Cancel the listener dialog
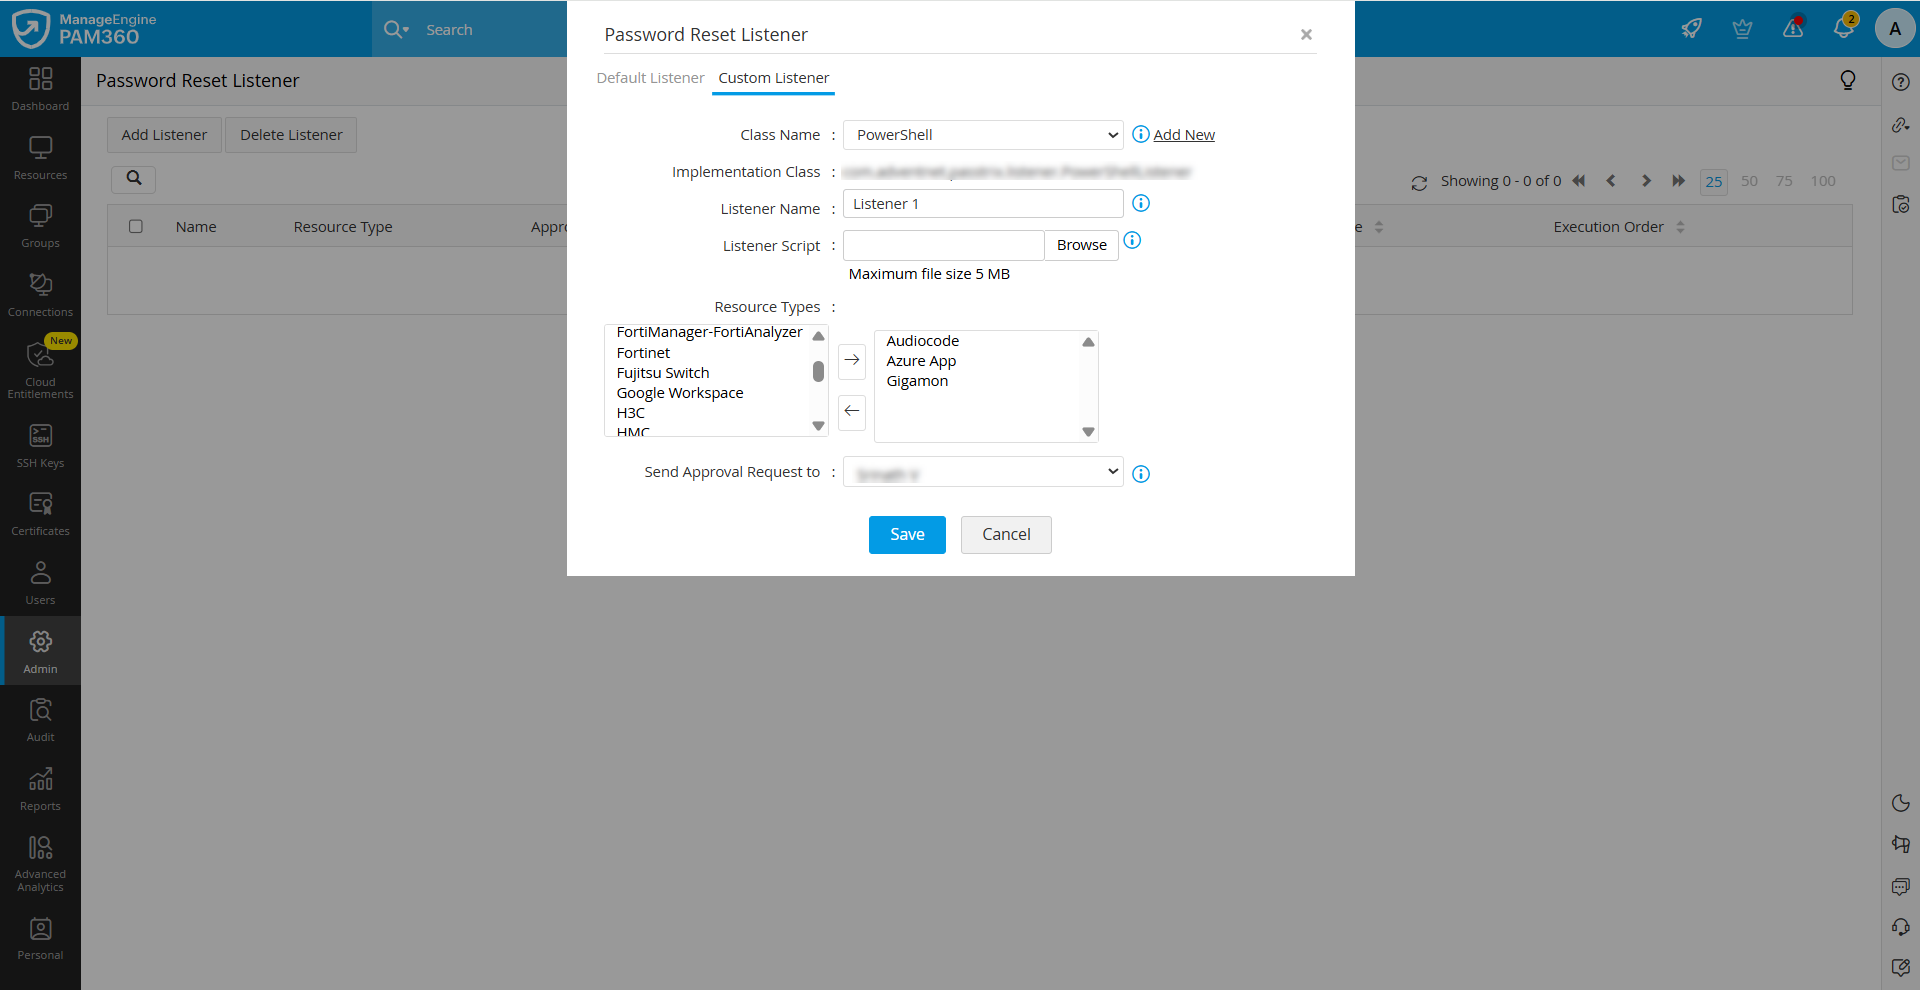Viewport: 1920px width, 990px height. (x=1006, y=535)
